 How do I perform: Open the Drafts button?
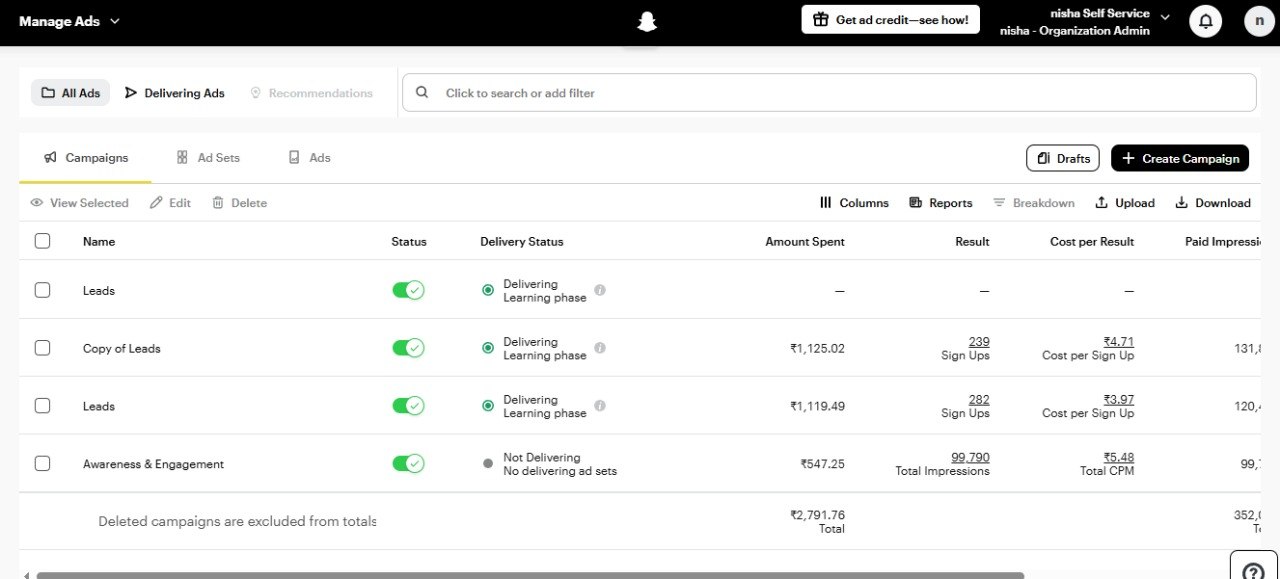tap(1063, 158)
